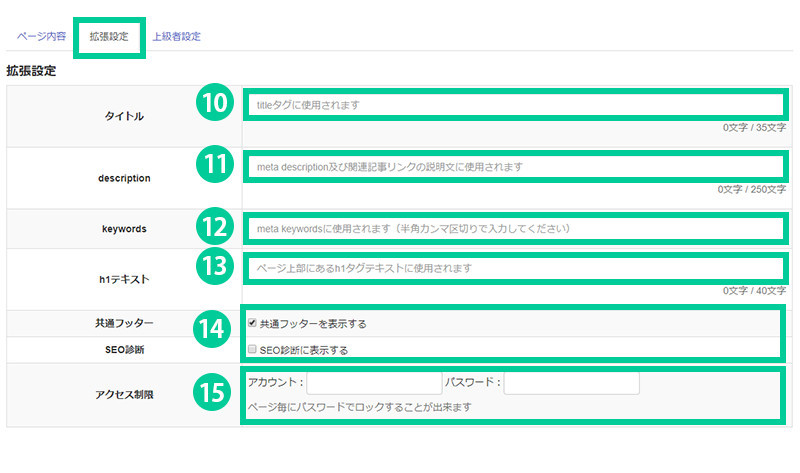Viewport: 800px width, 473px height.
Task: Focus the タイトル title tag input field
Action: (x=514, y=104)
